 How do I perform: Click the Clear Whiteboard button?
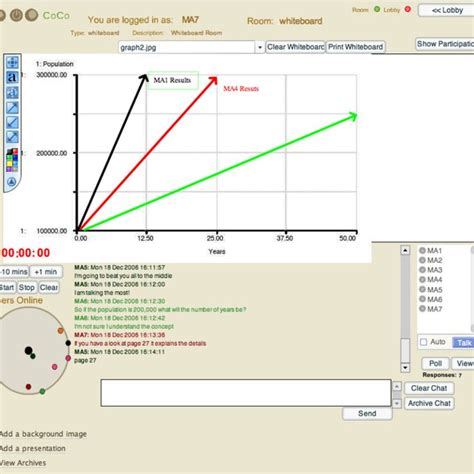click(295, 47)
